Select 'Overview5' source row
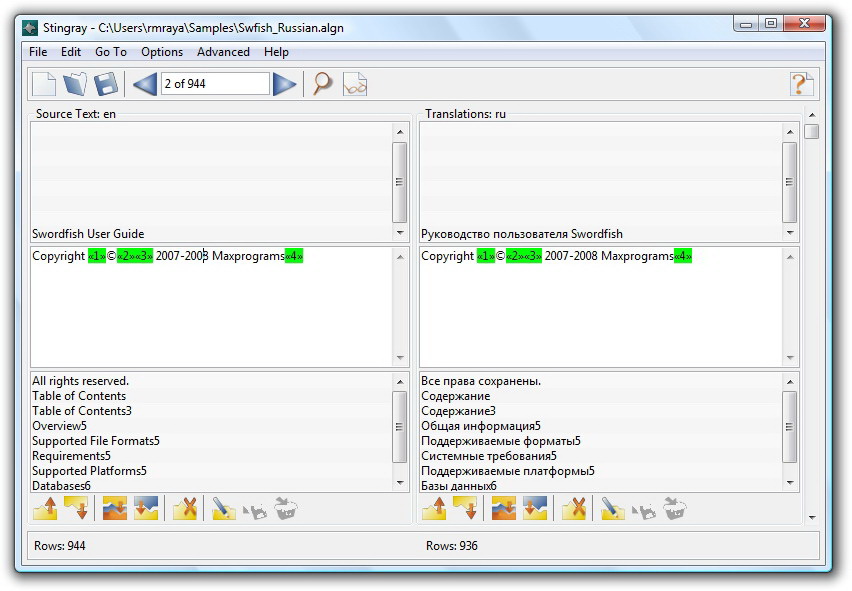The height and width of the screenshot is (591, 852). point(211,426)
